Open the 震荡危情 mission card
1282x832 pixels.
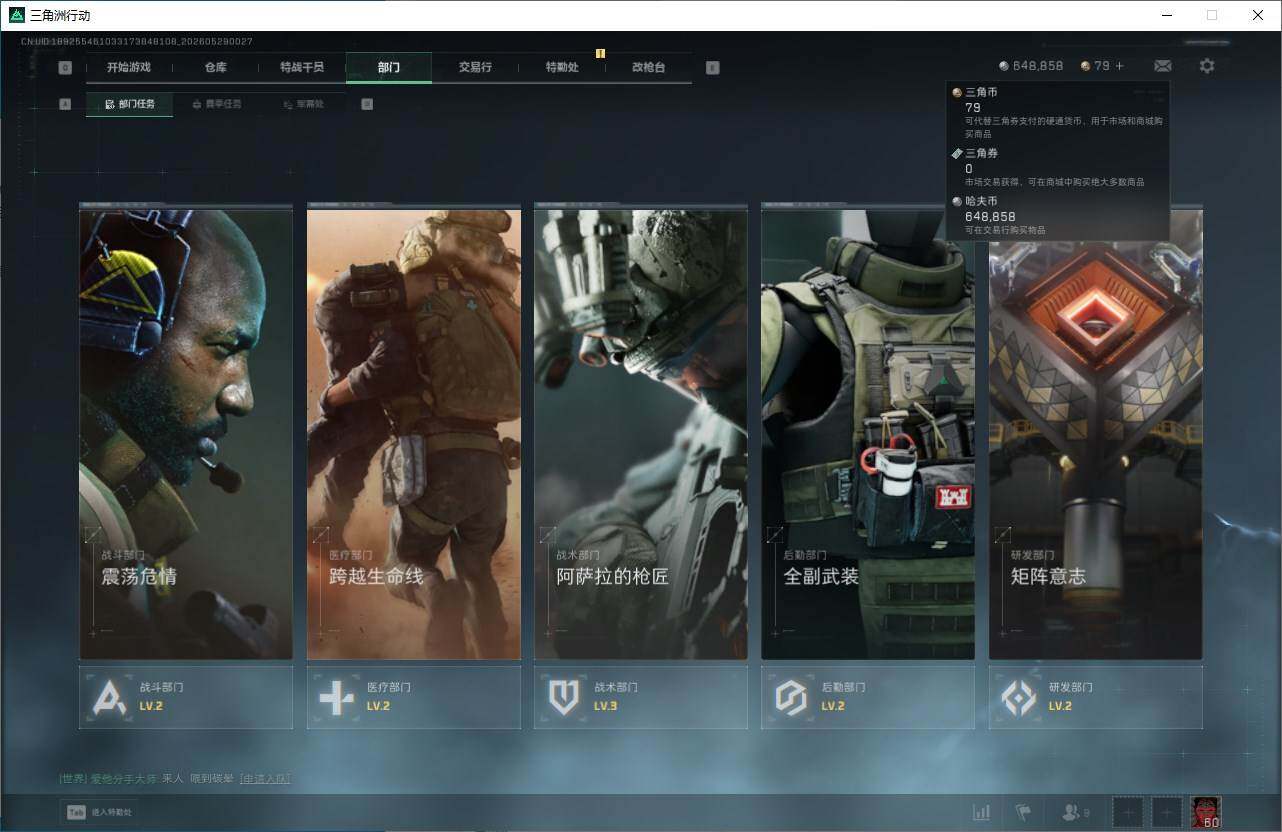point(186,434)
